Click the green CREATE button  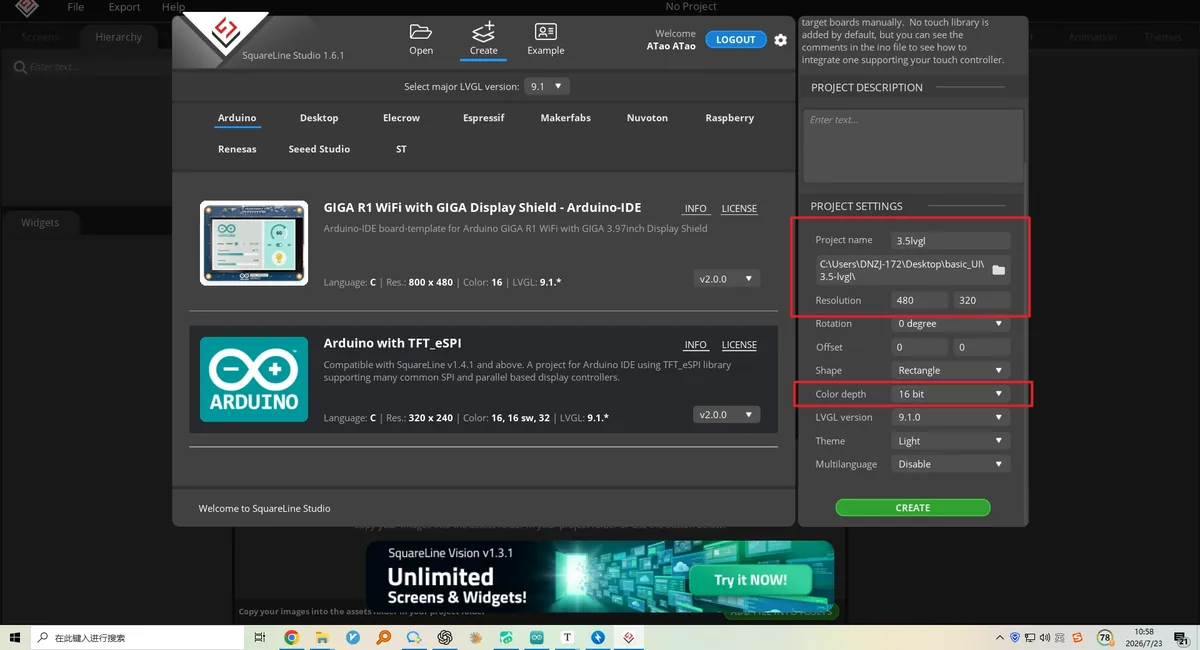tap(913, 508)
